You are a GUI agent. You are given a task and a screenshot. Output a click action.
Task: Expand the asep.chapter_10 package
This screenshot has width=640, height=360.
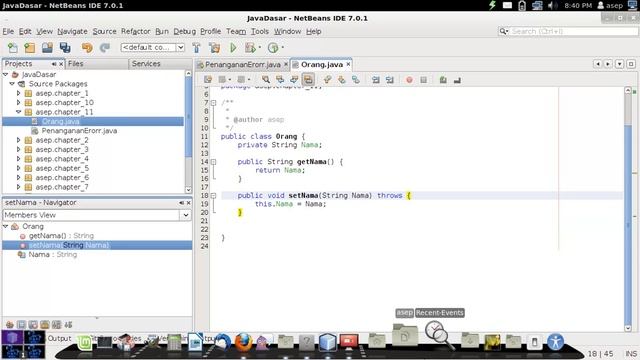click(x=19, y=102)
